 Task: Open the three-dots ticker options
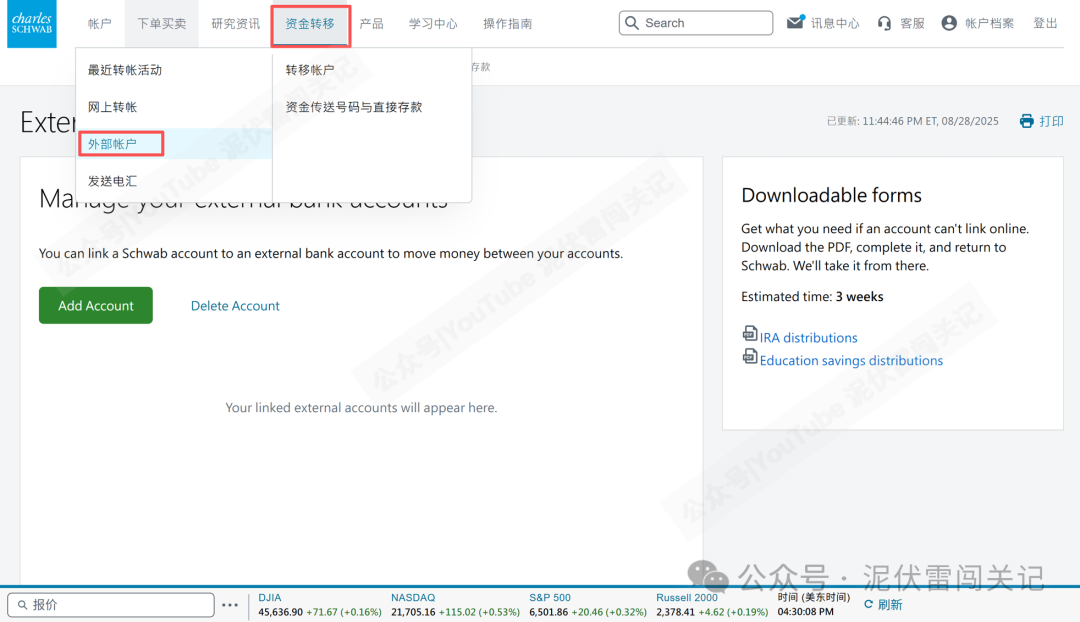pyautogui.click(x=230, y=605)
